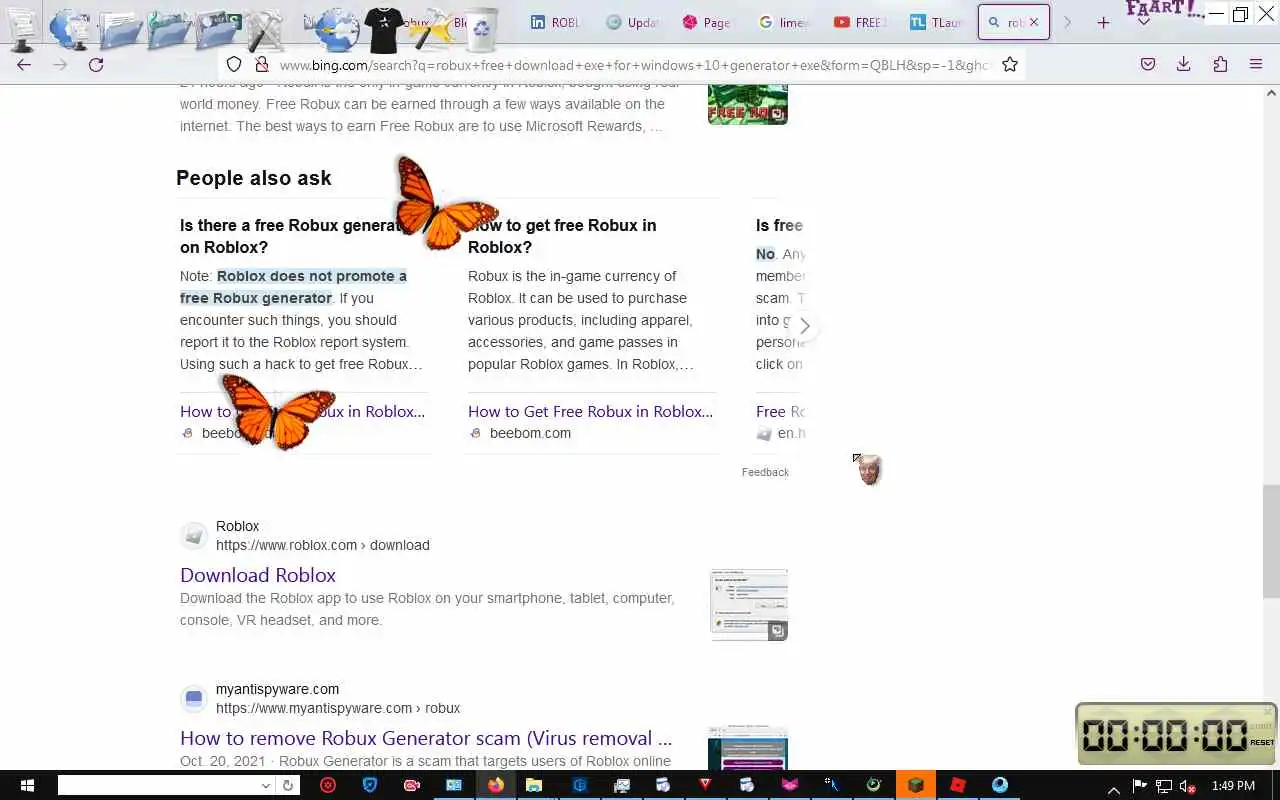Image resolution: width=1280 pixels, height=800 pixels.
Task: Click the hammer and wrench dock icon
Action: click(x=265, y=30)
